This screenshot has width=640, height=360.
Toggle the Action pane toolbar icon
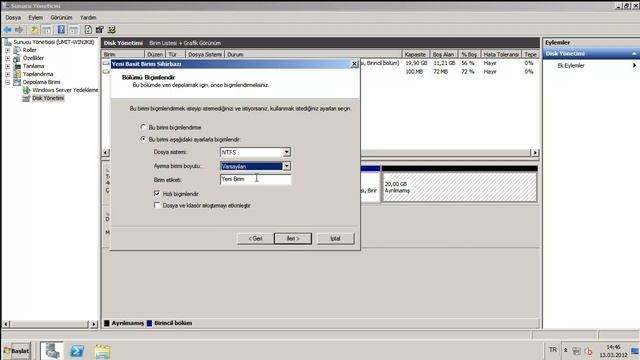(73, 30)
